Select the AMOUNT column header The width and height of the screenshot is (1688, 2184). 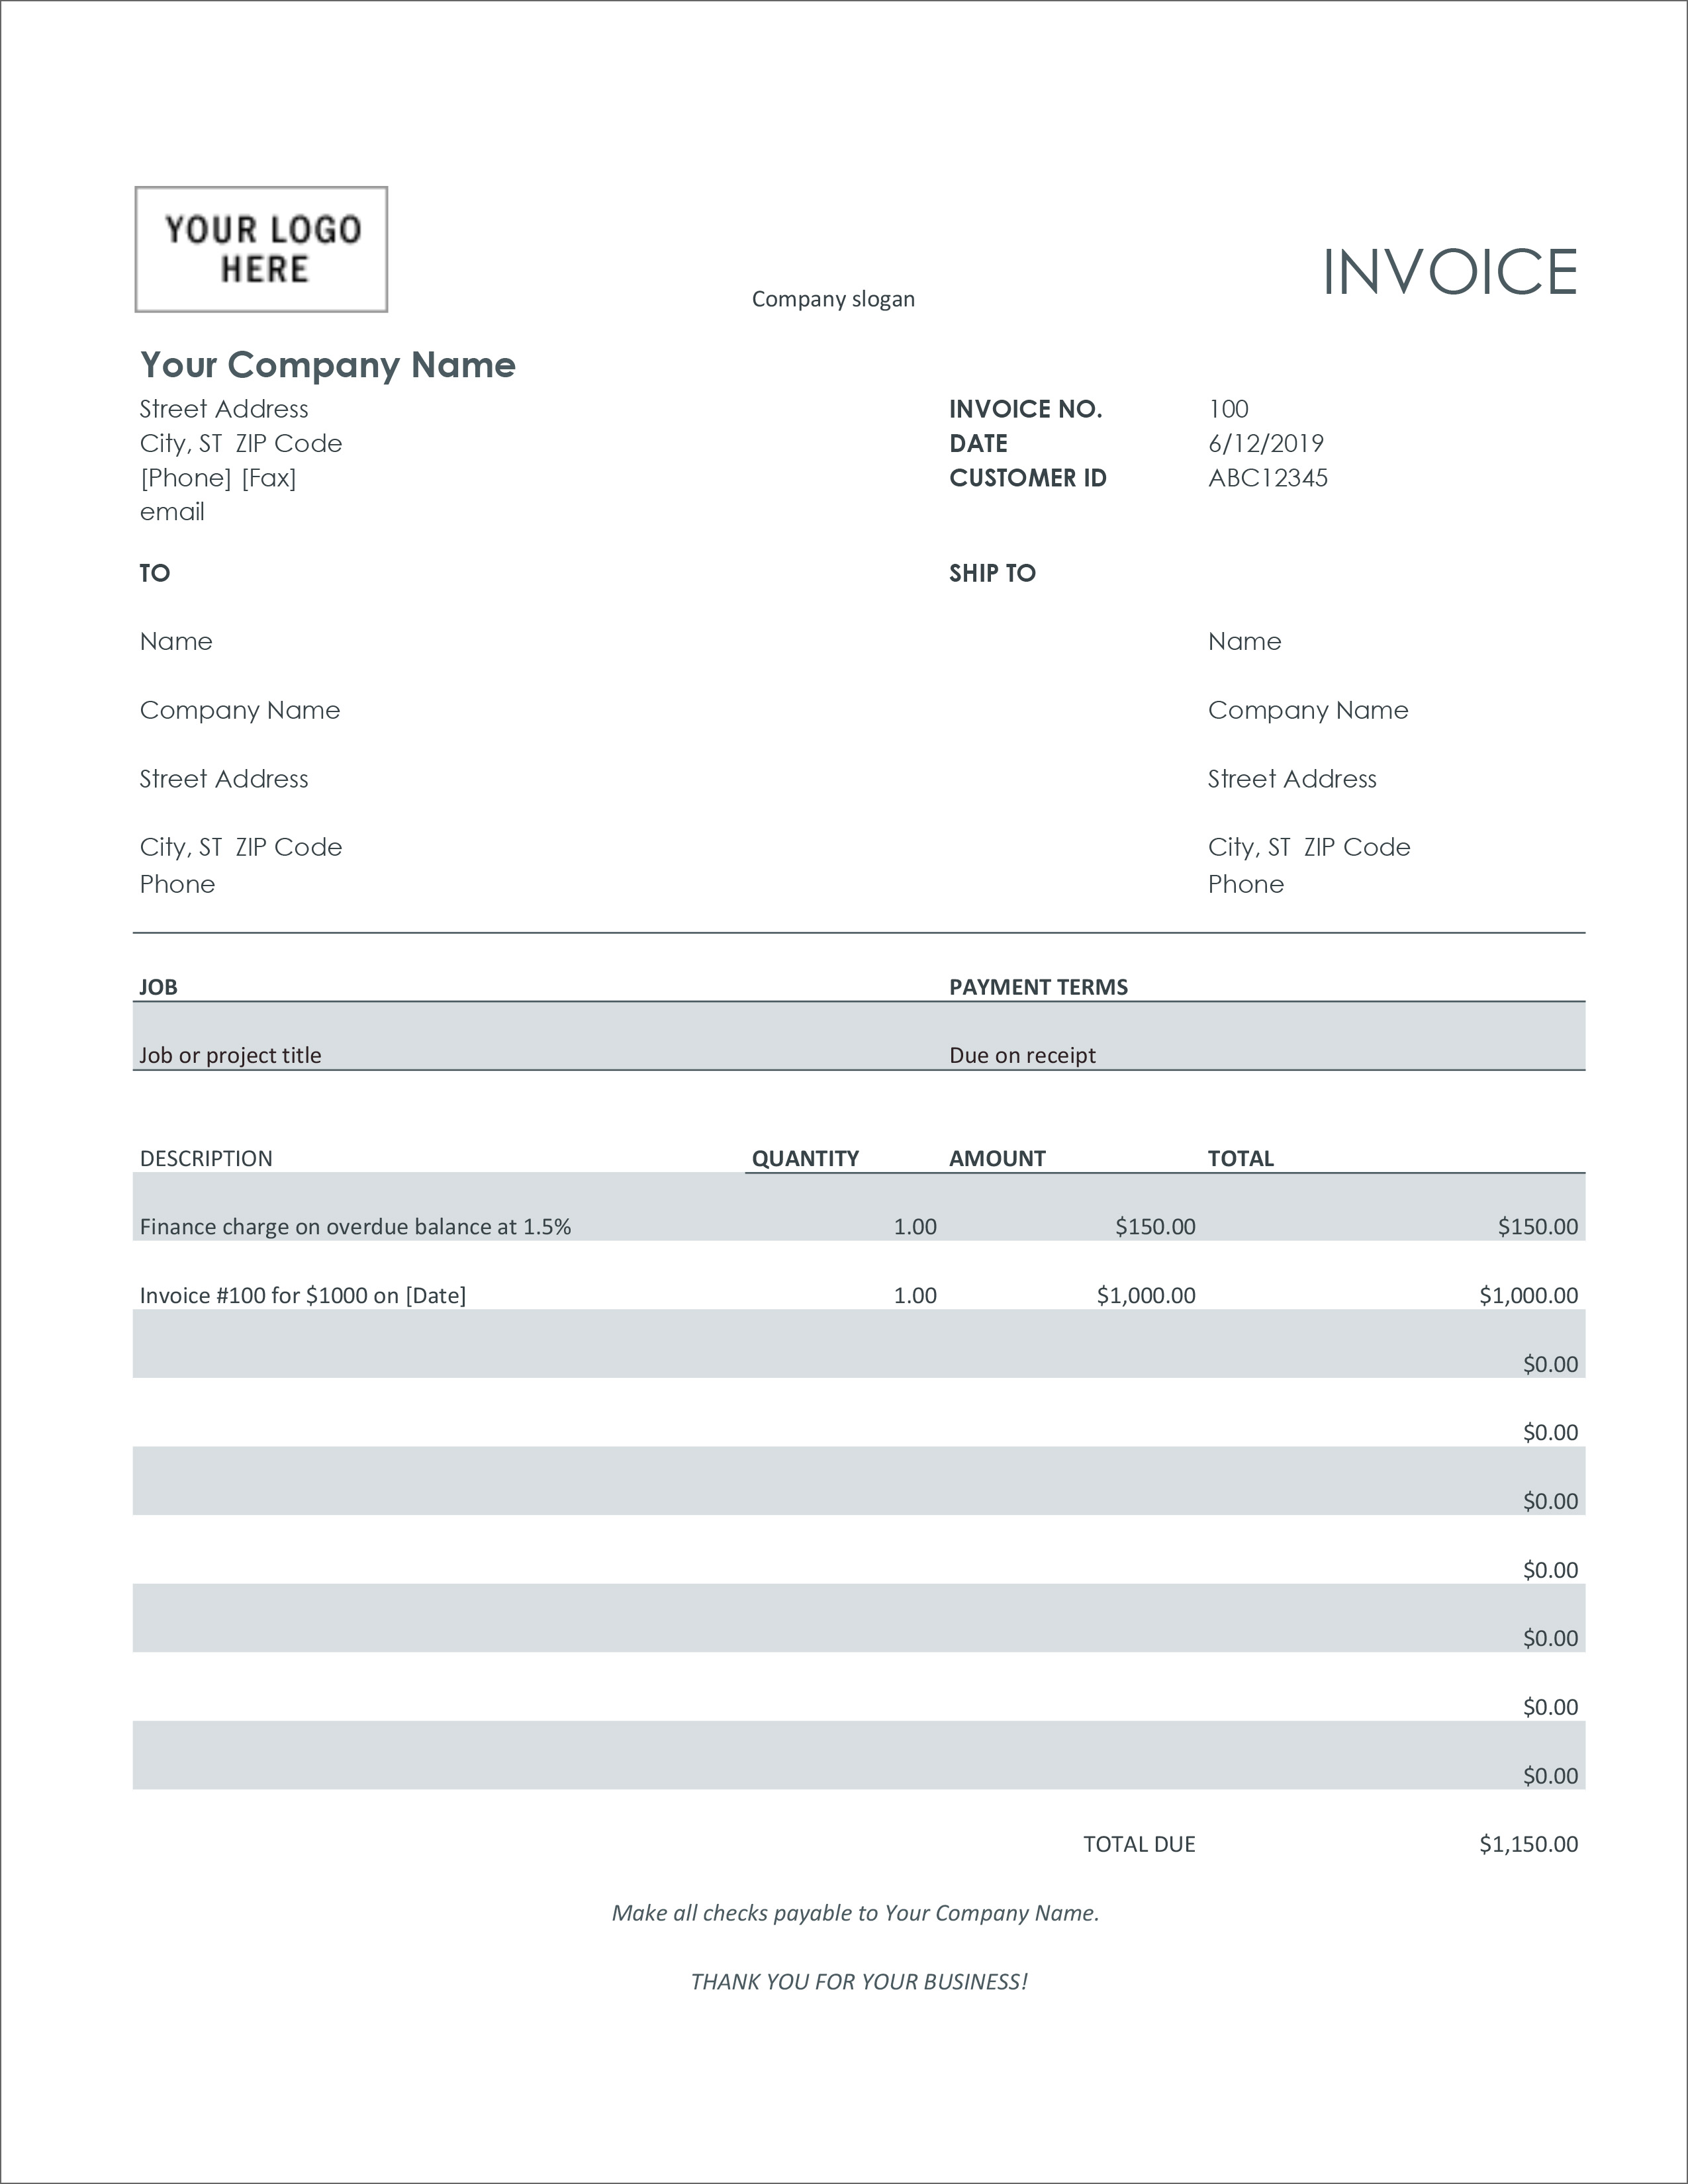point(997,1158)
